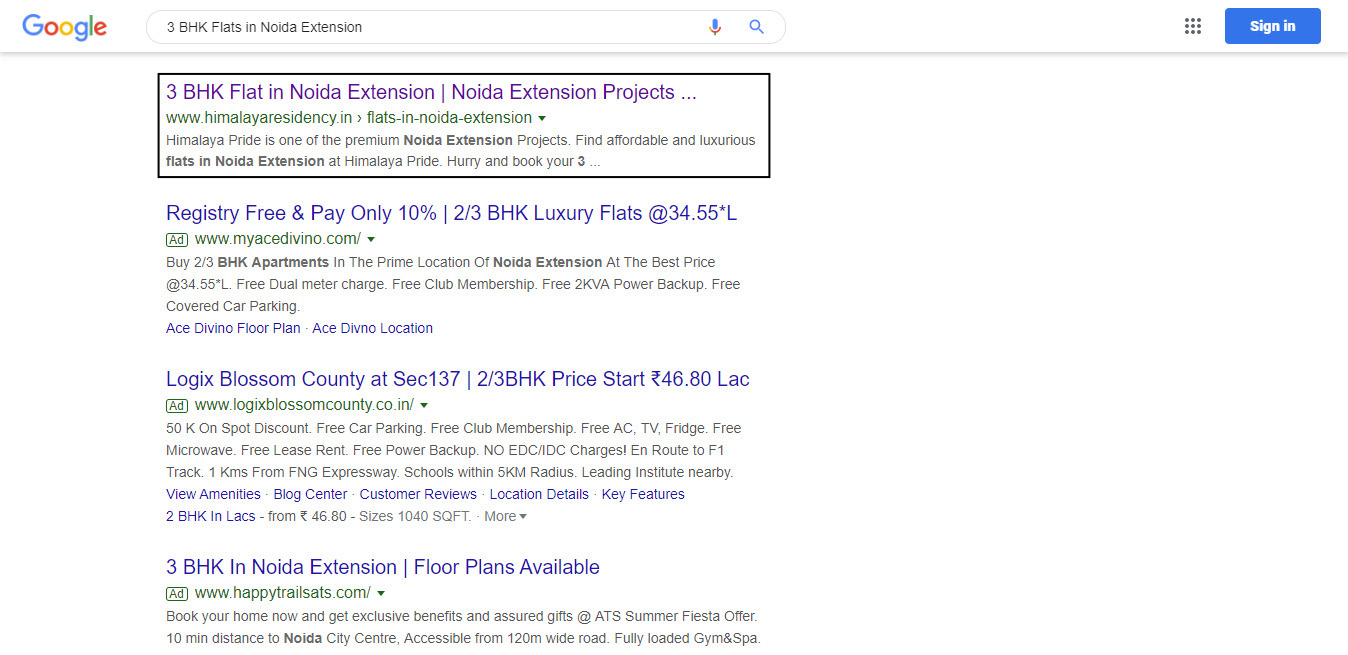This screenshot has width=1348, height=655.
Task: Click the Google logo
Action: tap(64, 27)
